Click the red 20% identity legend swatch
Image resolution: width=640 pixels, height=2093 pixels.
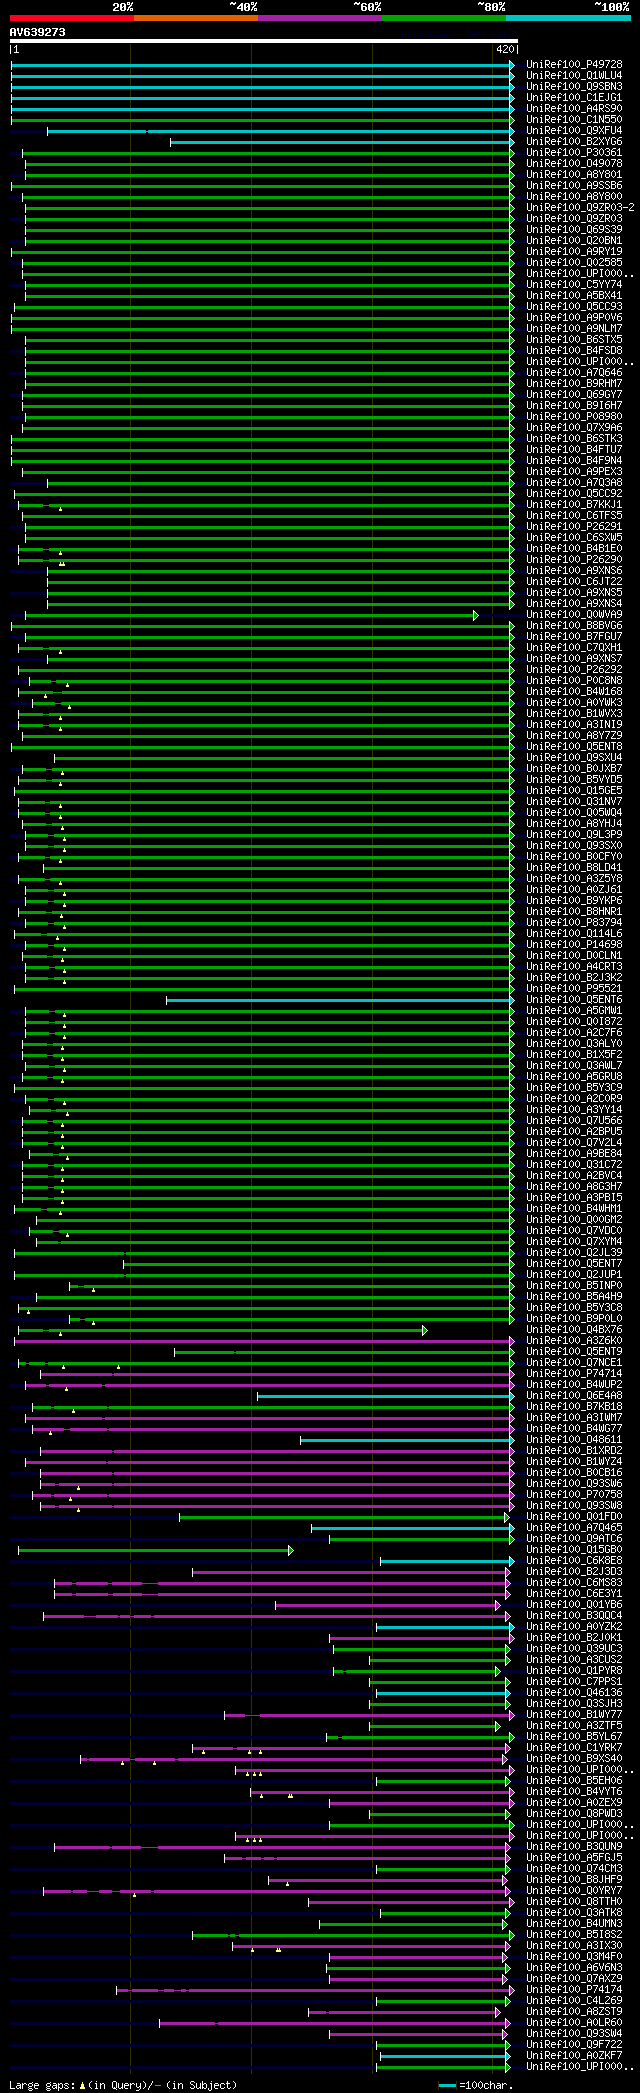click(71, 18)
